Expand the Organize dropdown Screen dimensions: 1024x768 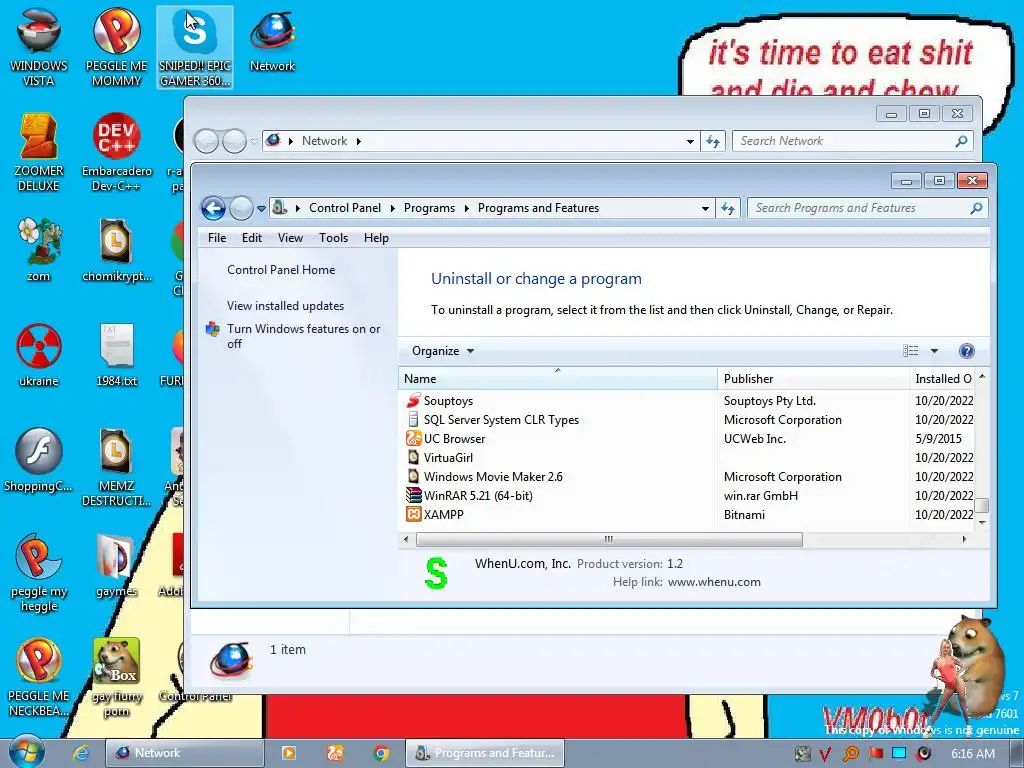pyautogui.click(x=443, y=351)
